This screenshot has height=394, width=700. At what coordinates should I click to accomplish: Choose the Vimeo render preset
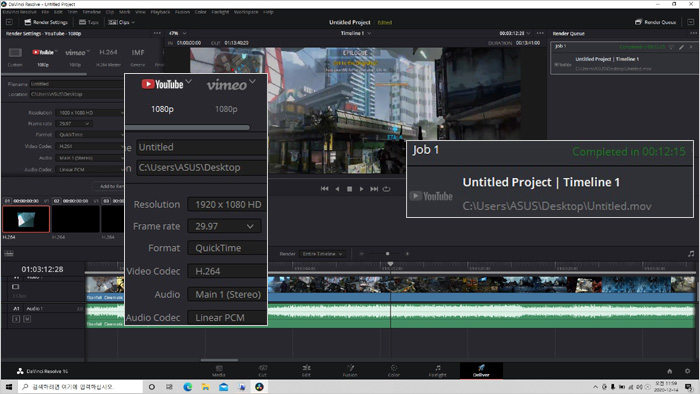(x=75, y=52)
